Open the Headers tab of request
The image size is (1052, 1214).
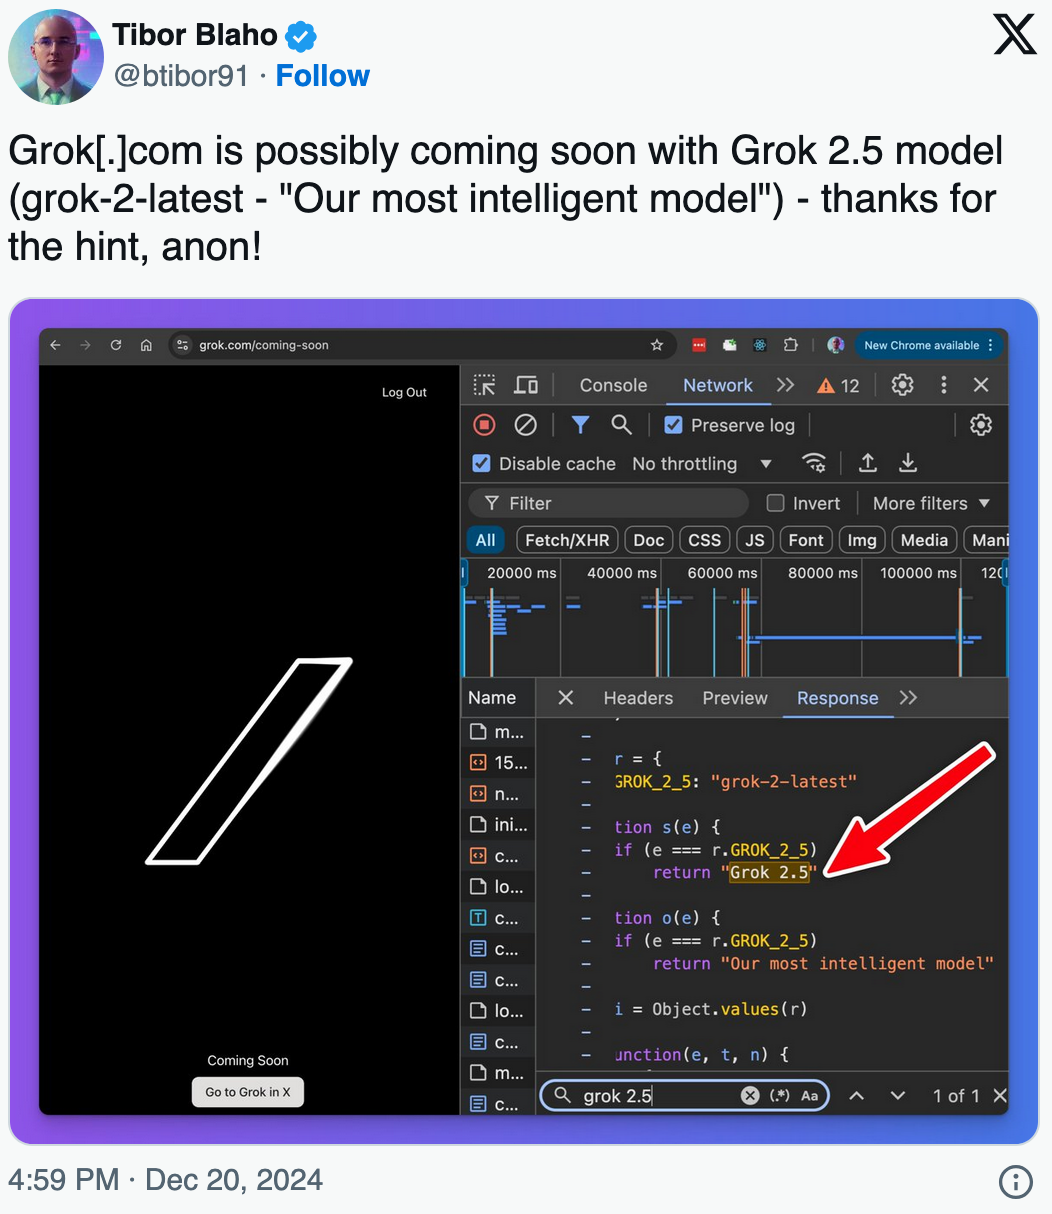[638, 698]
